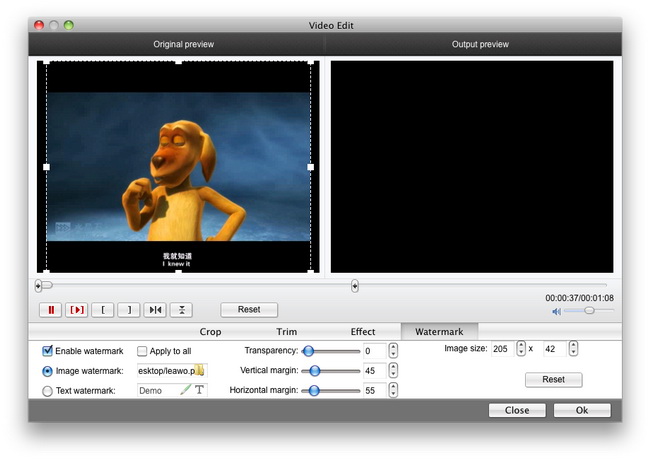Pause the video preview playback
This screenshot has height=461, width=650.
click(x=51, y=310)
